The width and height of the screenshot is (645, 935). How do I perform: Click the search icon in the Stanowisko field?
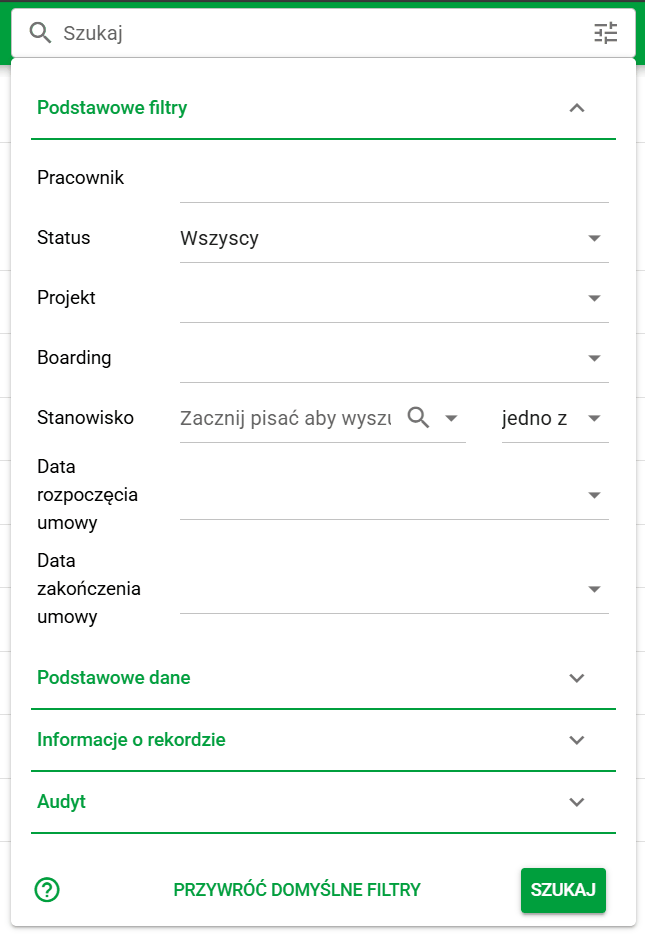tap(420, 417)
